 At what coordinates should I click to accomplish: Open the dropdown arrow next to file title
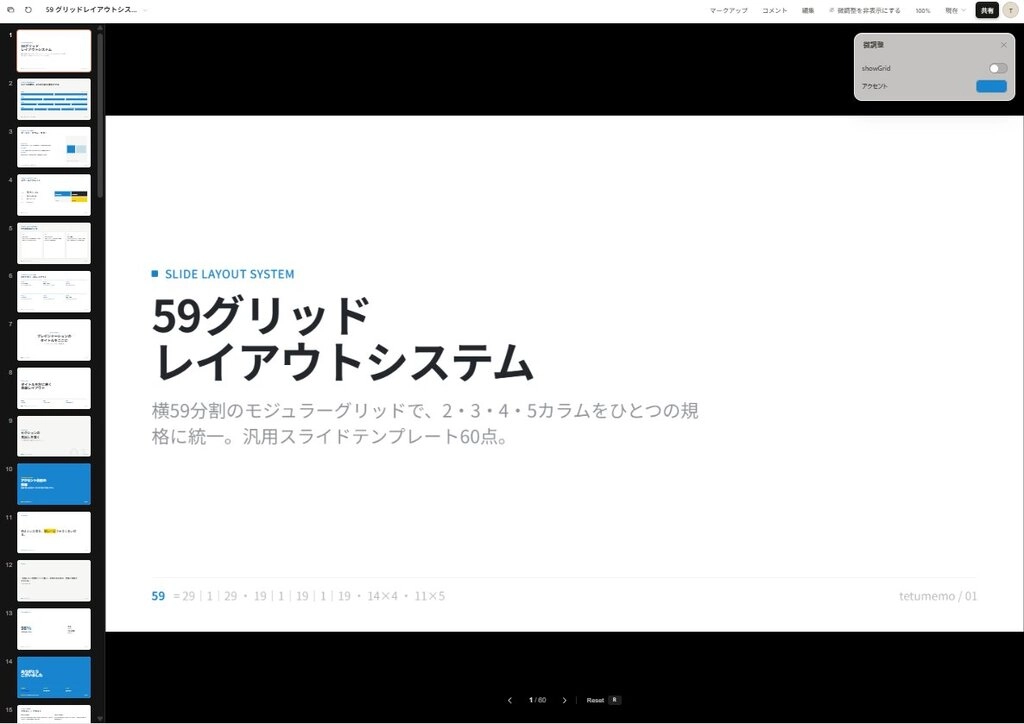[145, 10]
